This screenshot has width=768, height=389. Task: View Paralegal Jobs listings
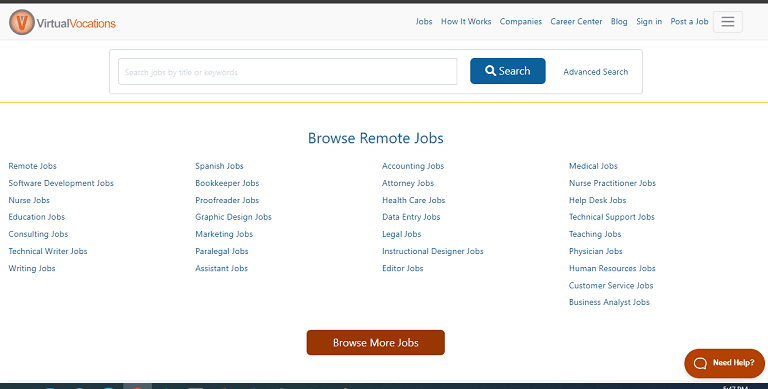[222, 251]
